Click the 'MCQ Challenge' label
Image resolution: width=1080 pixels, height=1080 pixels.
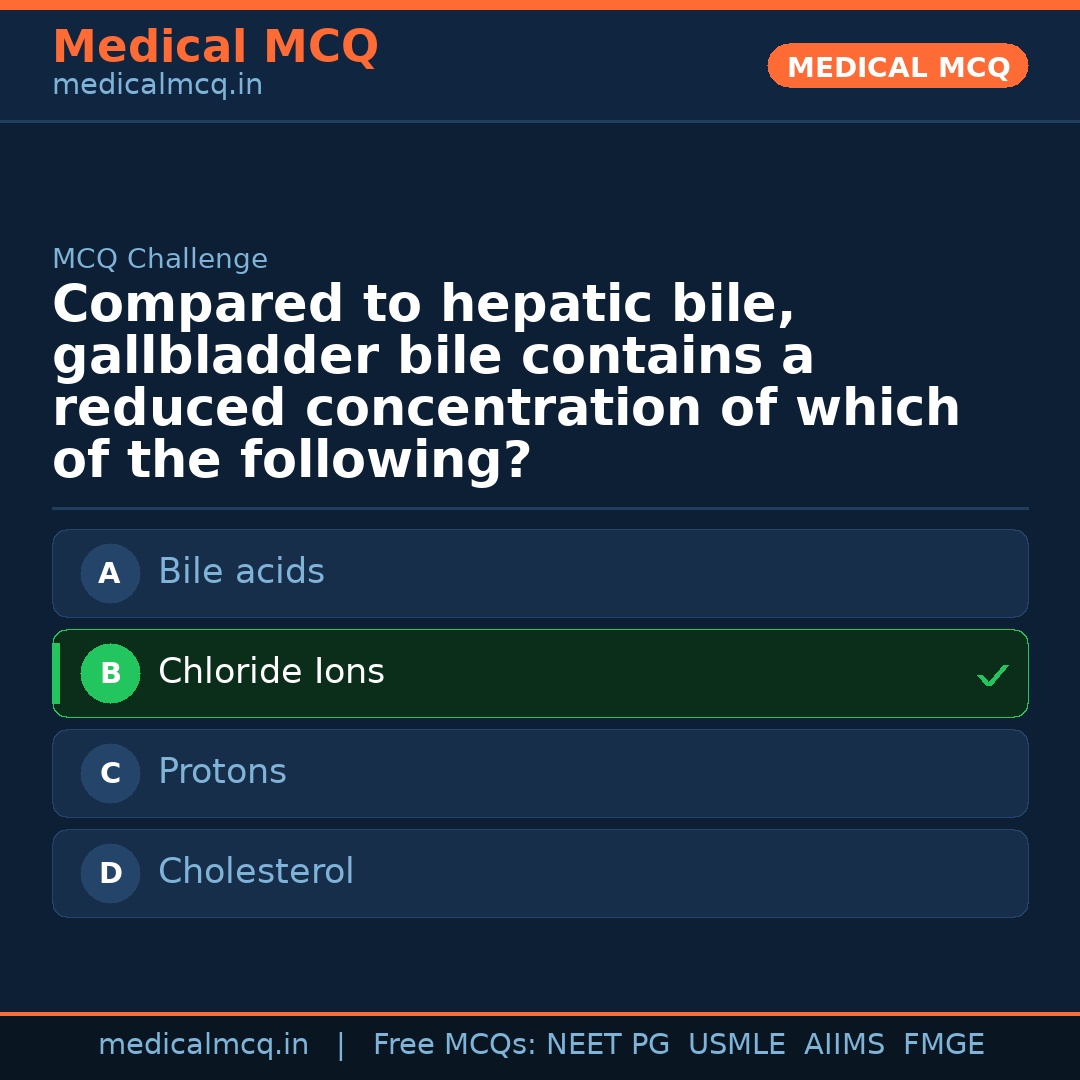pyautogui.click(x=160, y=260)
